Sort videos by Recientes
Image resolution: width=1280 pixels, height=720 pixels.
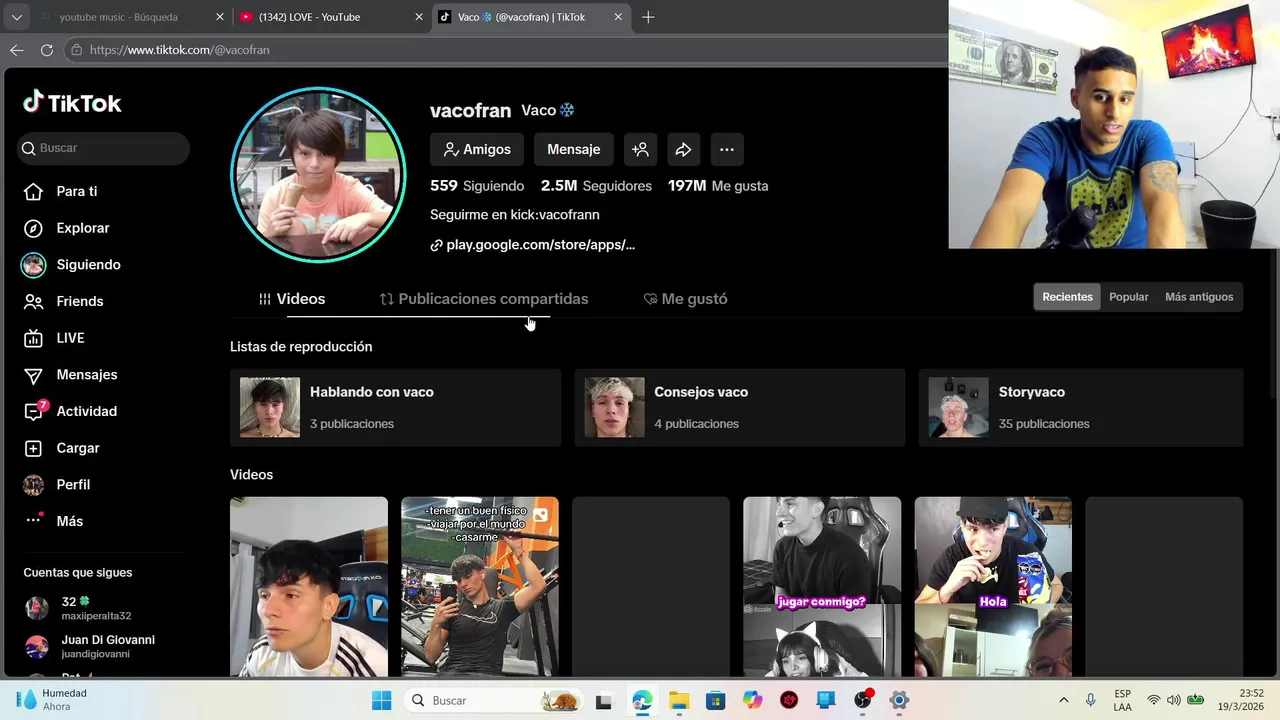[1067, 297]
